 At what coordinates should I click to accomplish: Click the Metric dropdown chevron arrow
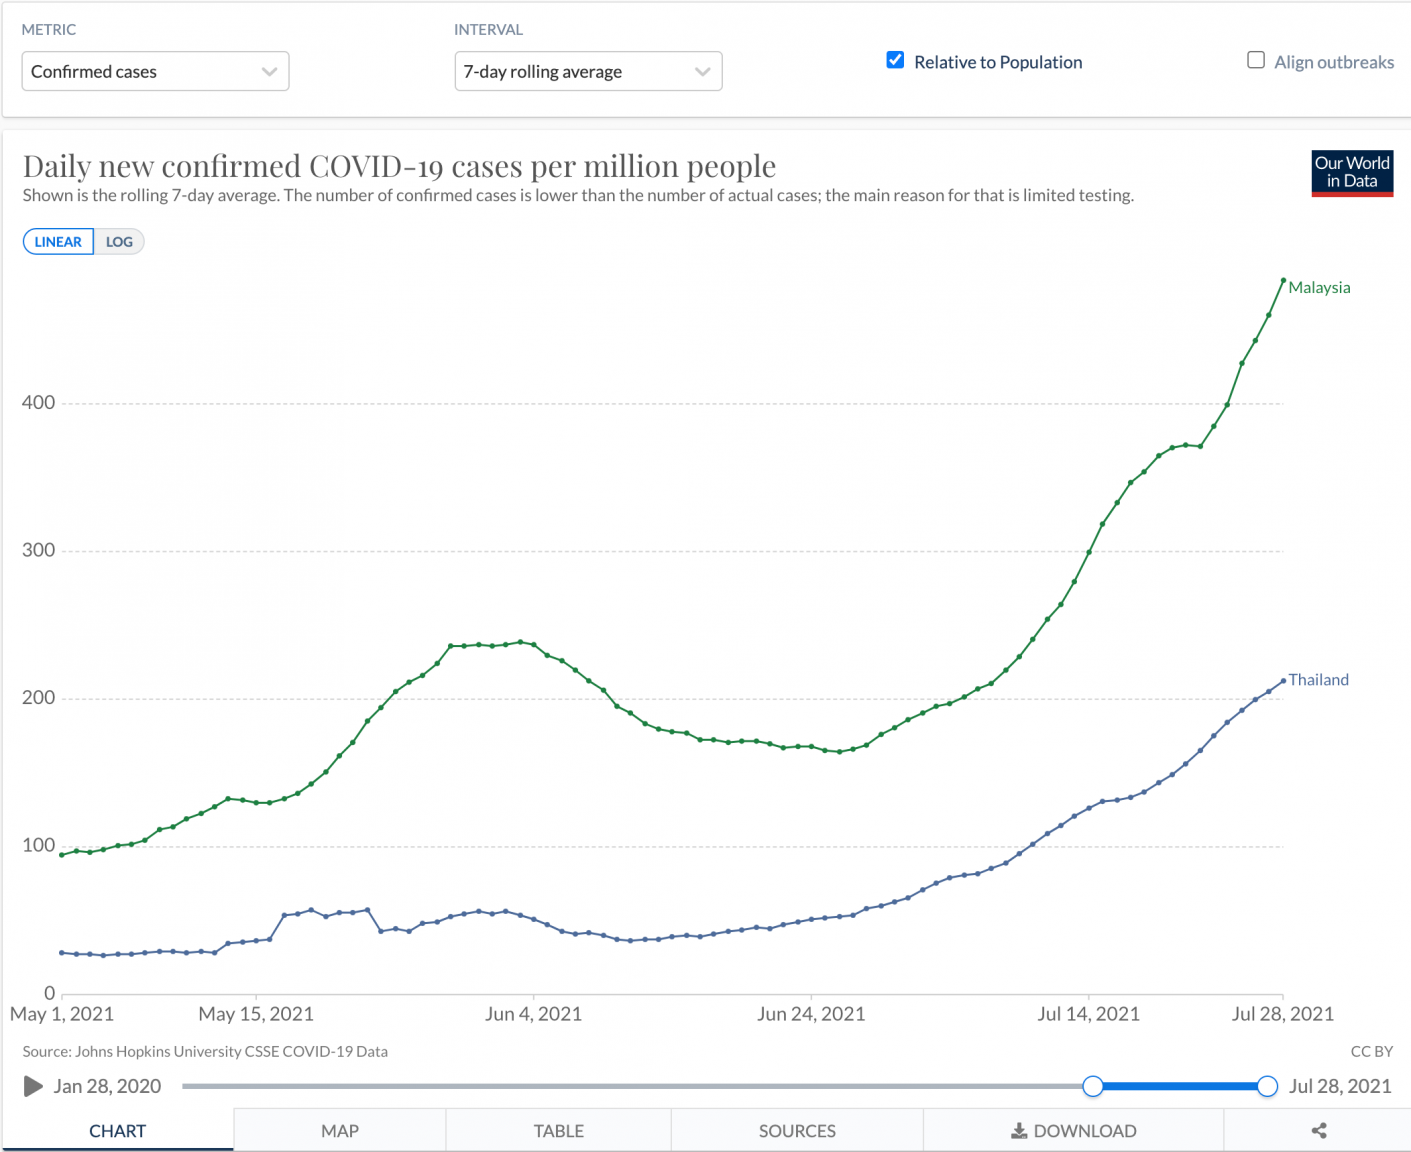269,72
